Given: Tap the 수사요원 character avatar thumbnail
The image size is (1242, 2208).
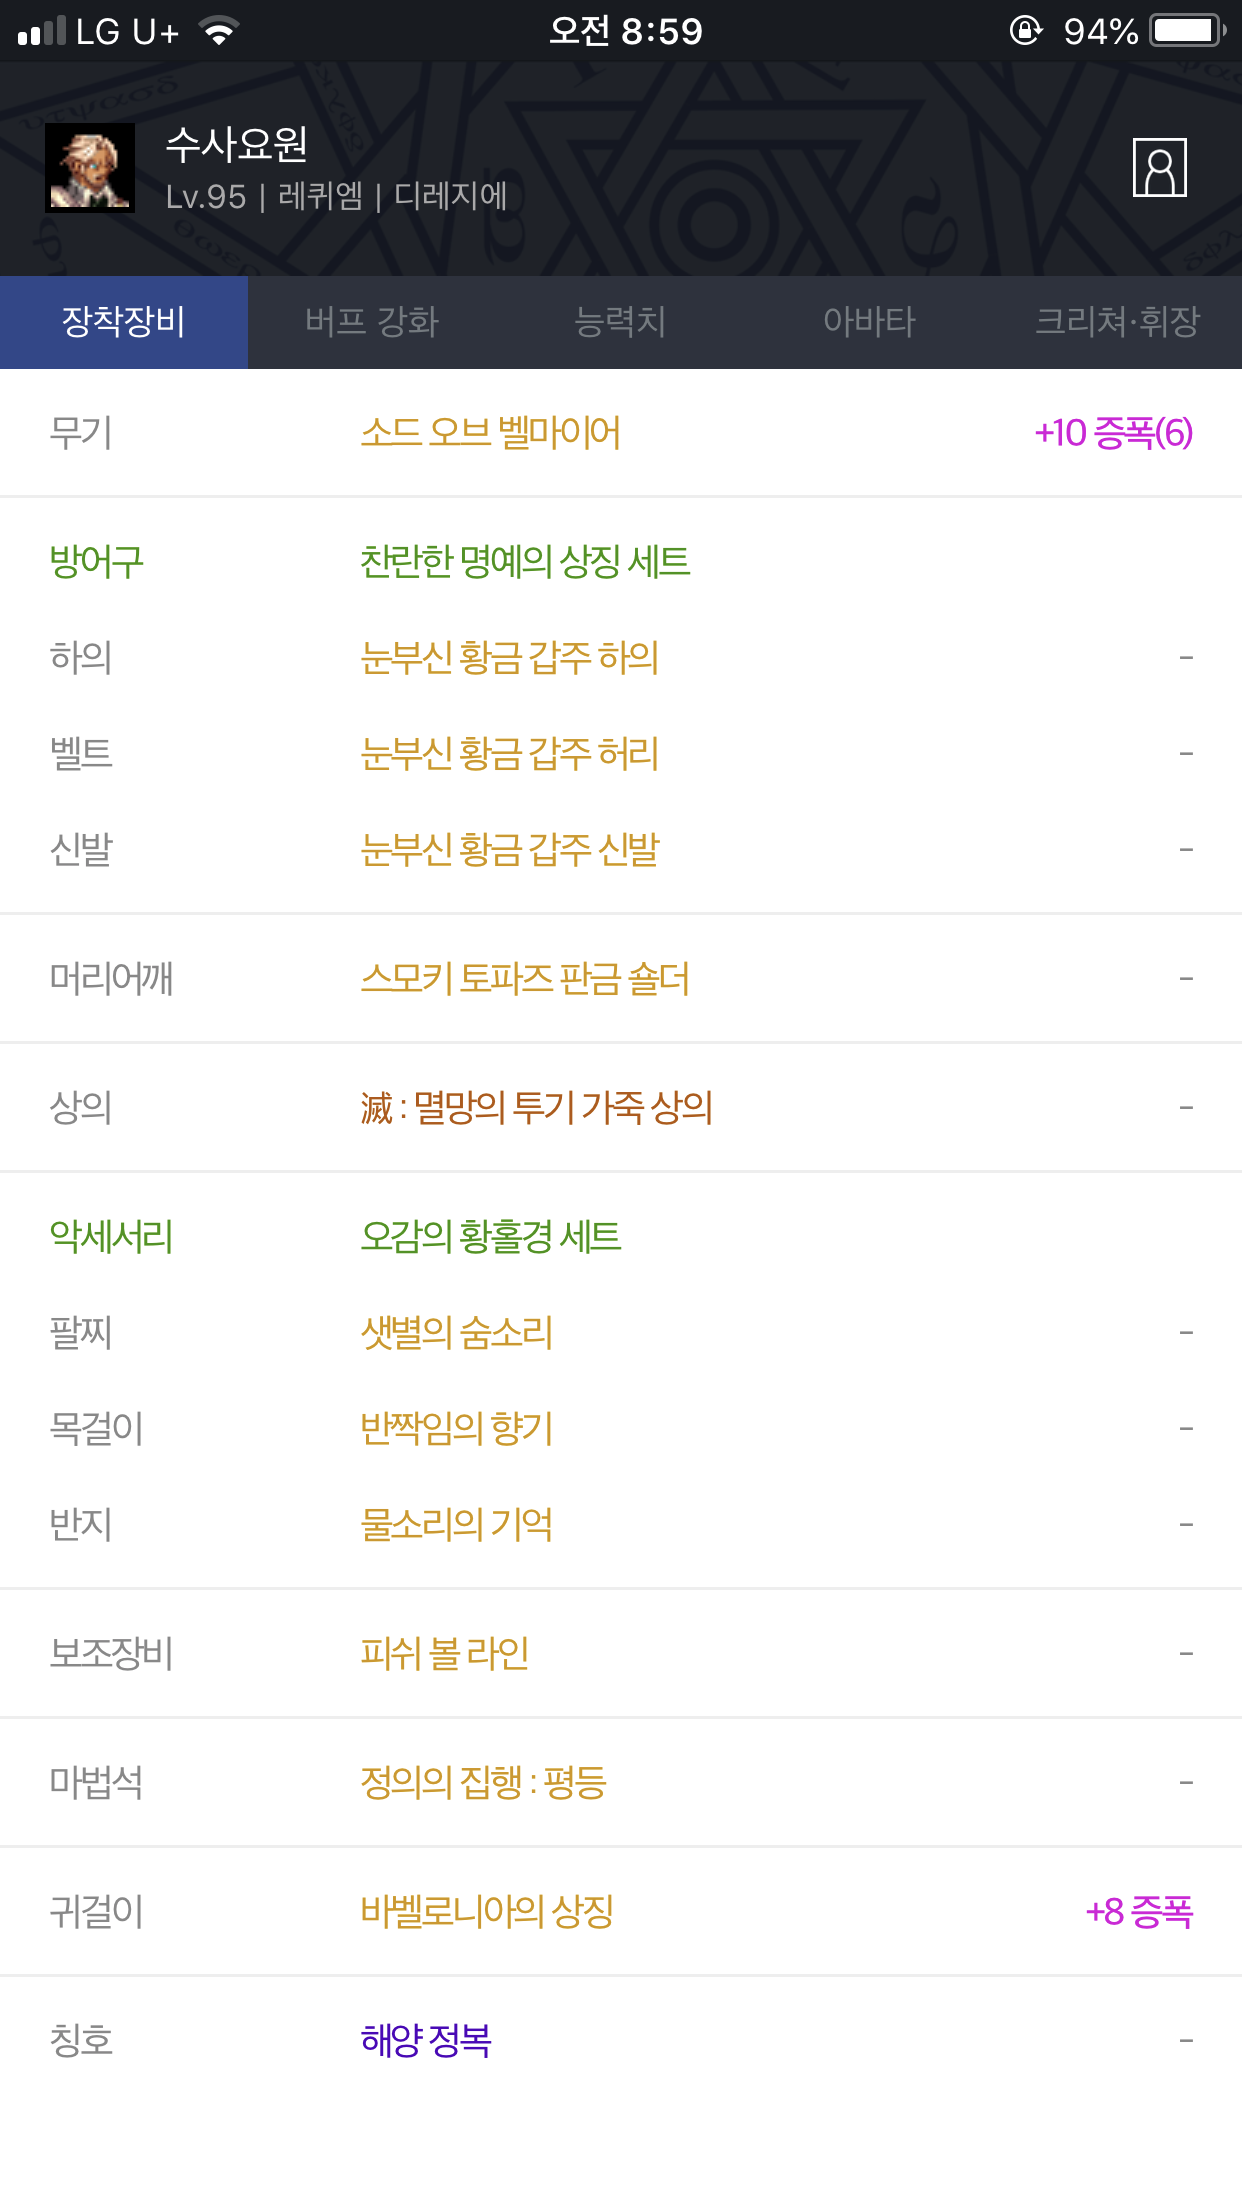Looking at the screenshot, I should [90, 168].
